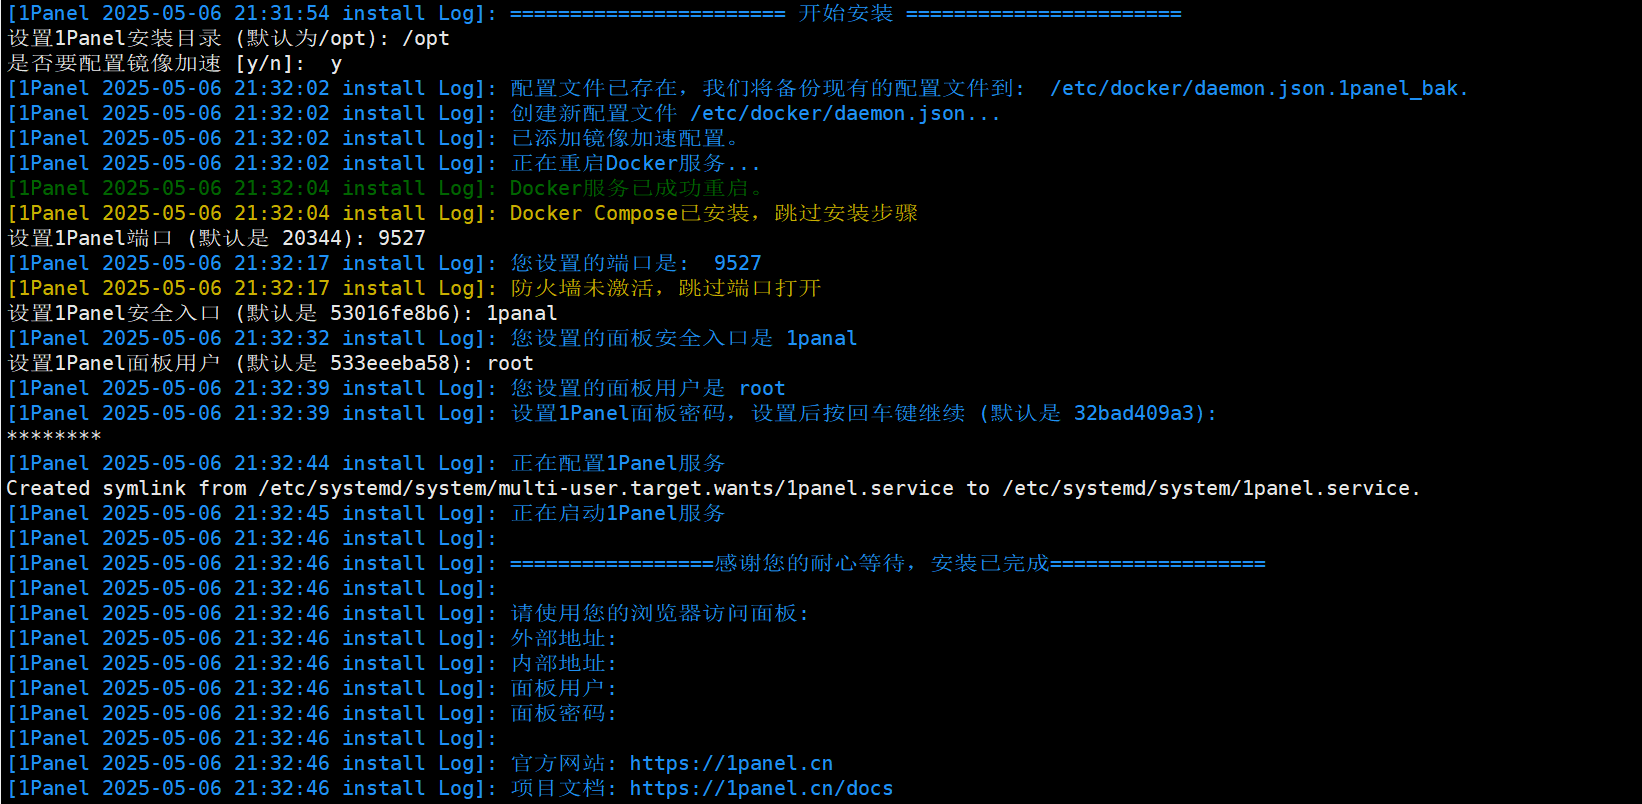
Task: Click the 'y' answer for 镜像加速 prompt
Action: [x=336, y=65]
